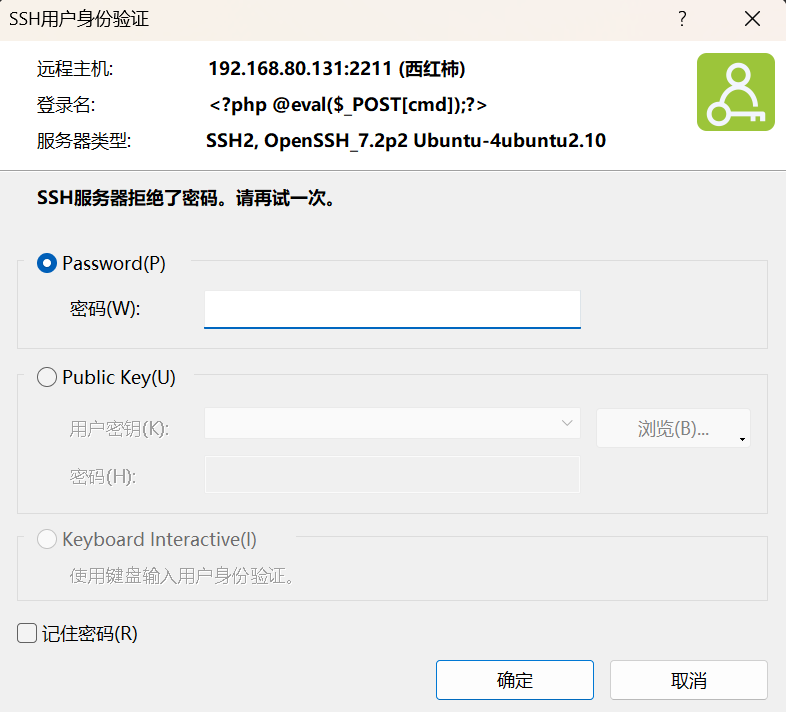Click the 密码(W): label
The image size is (786, 712).
(105, 309)
